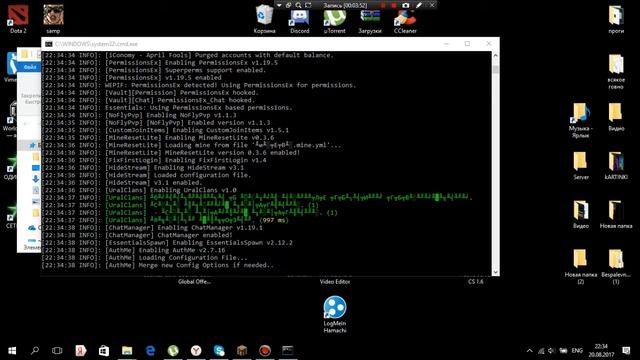This screenshot has height=360, width=640.
Task: Open Yandex Browser from the taskbar
Action: pos(196,351)
